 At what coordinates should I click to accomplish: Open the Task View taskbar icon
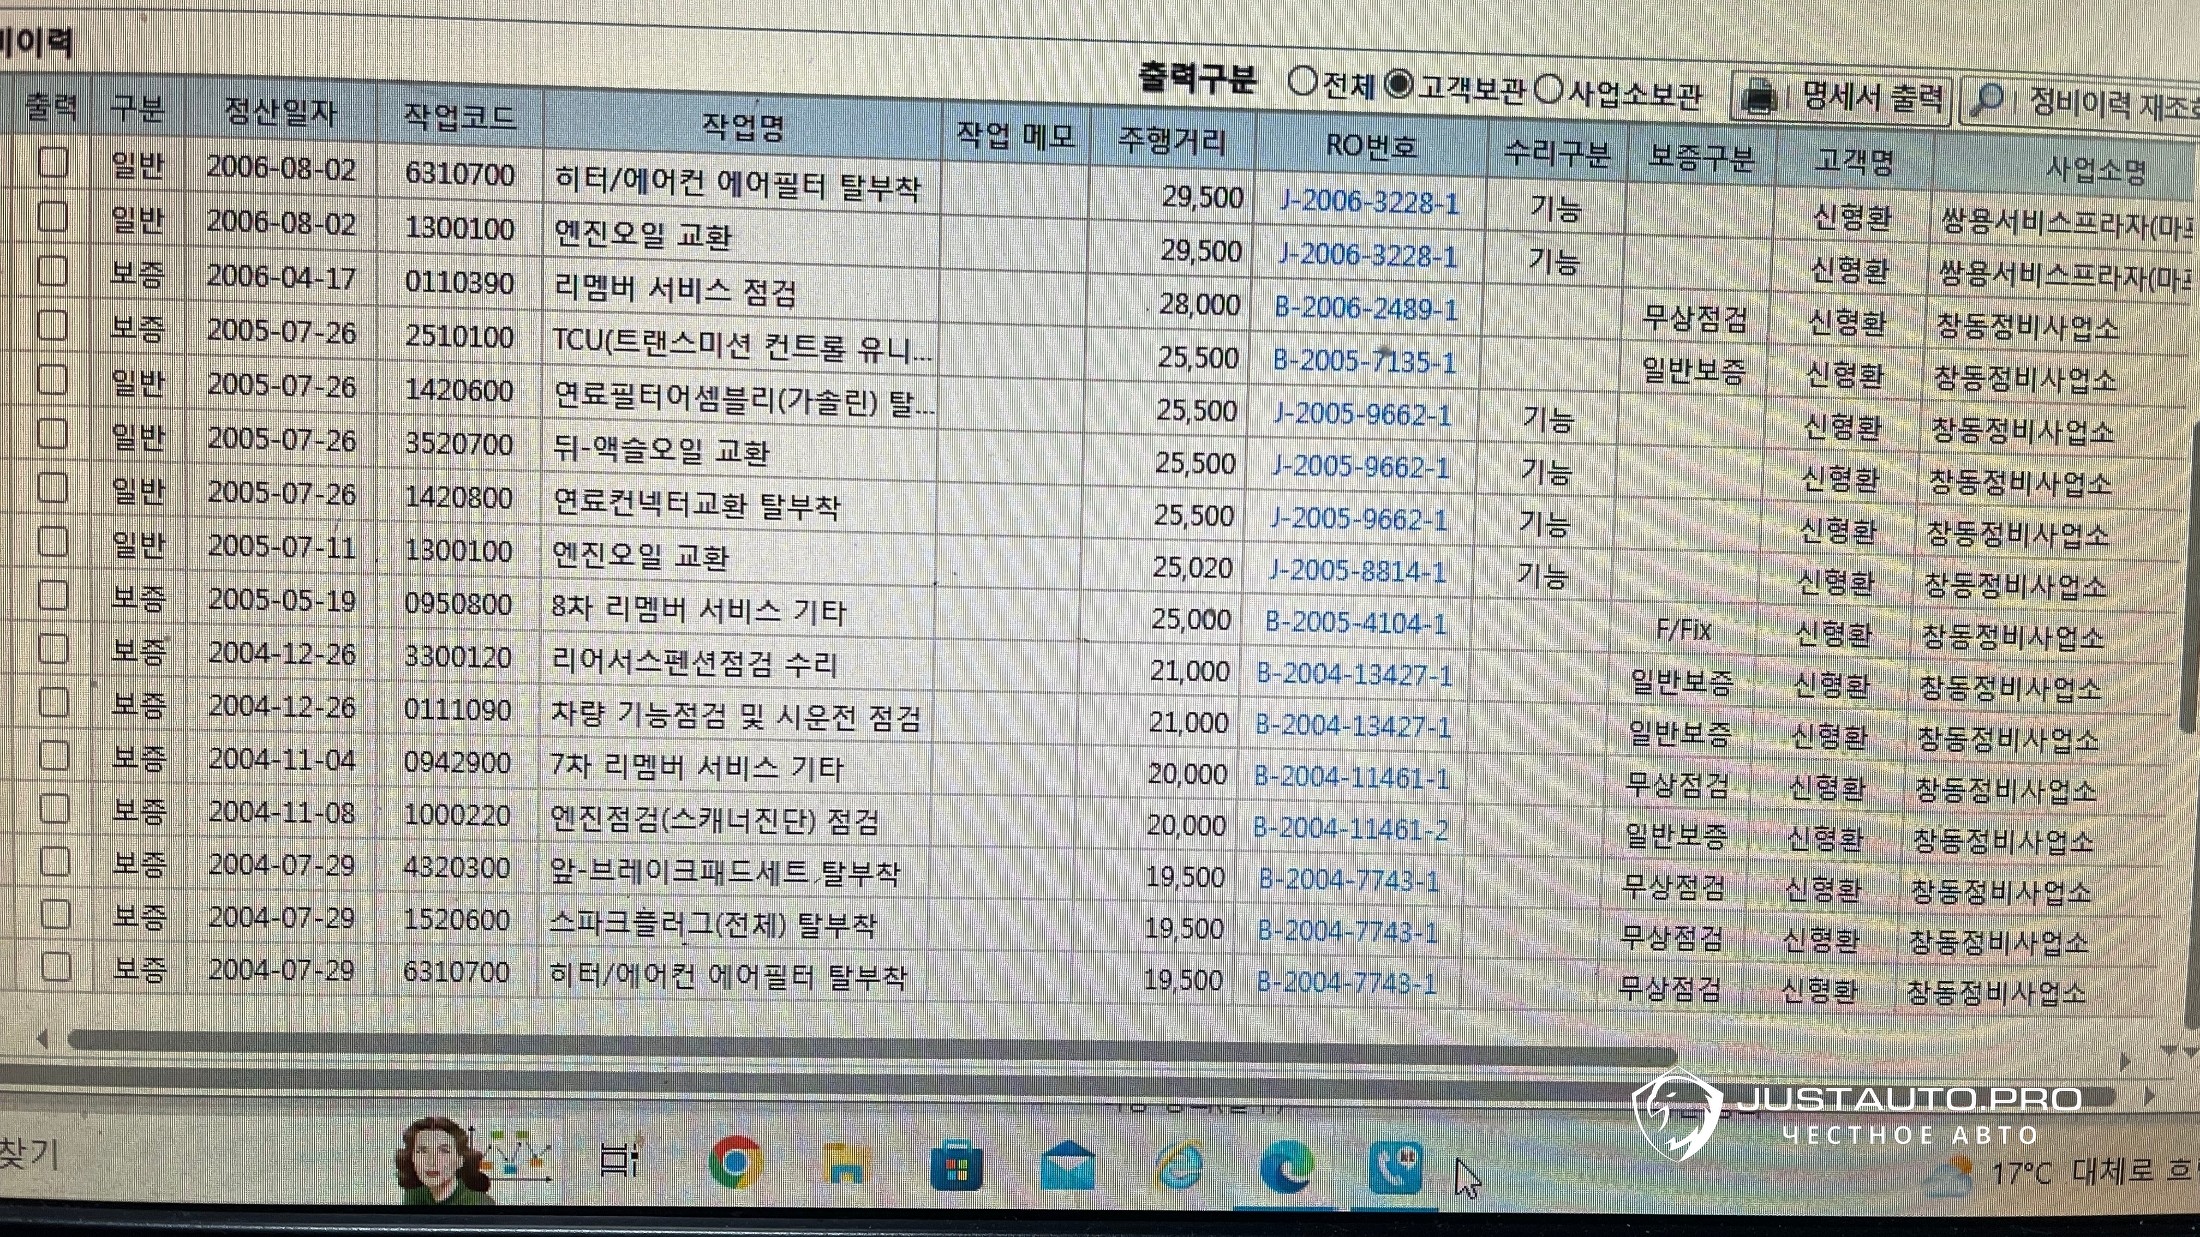[x=619, y=1161]
